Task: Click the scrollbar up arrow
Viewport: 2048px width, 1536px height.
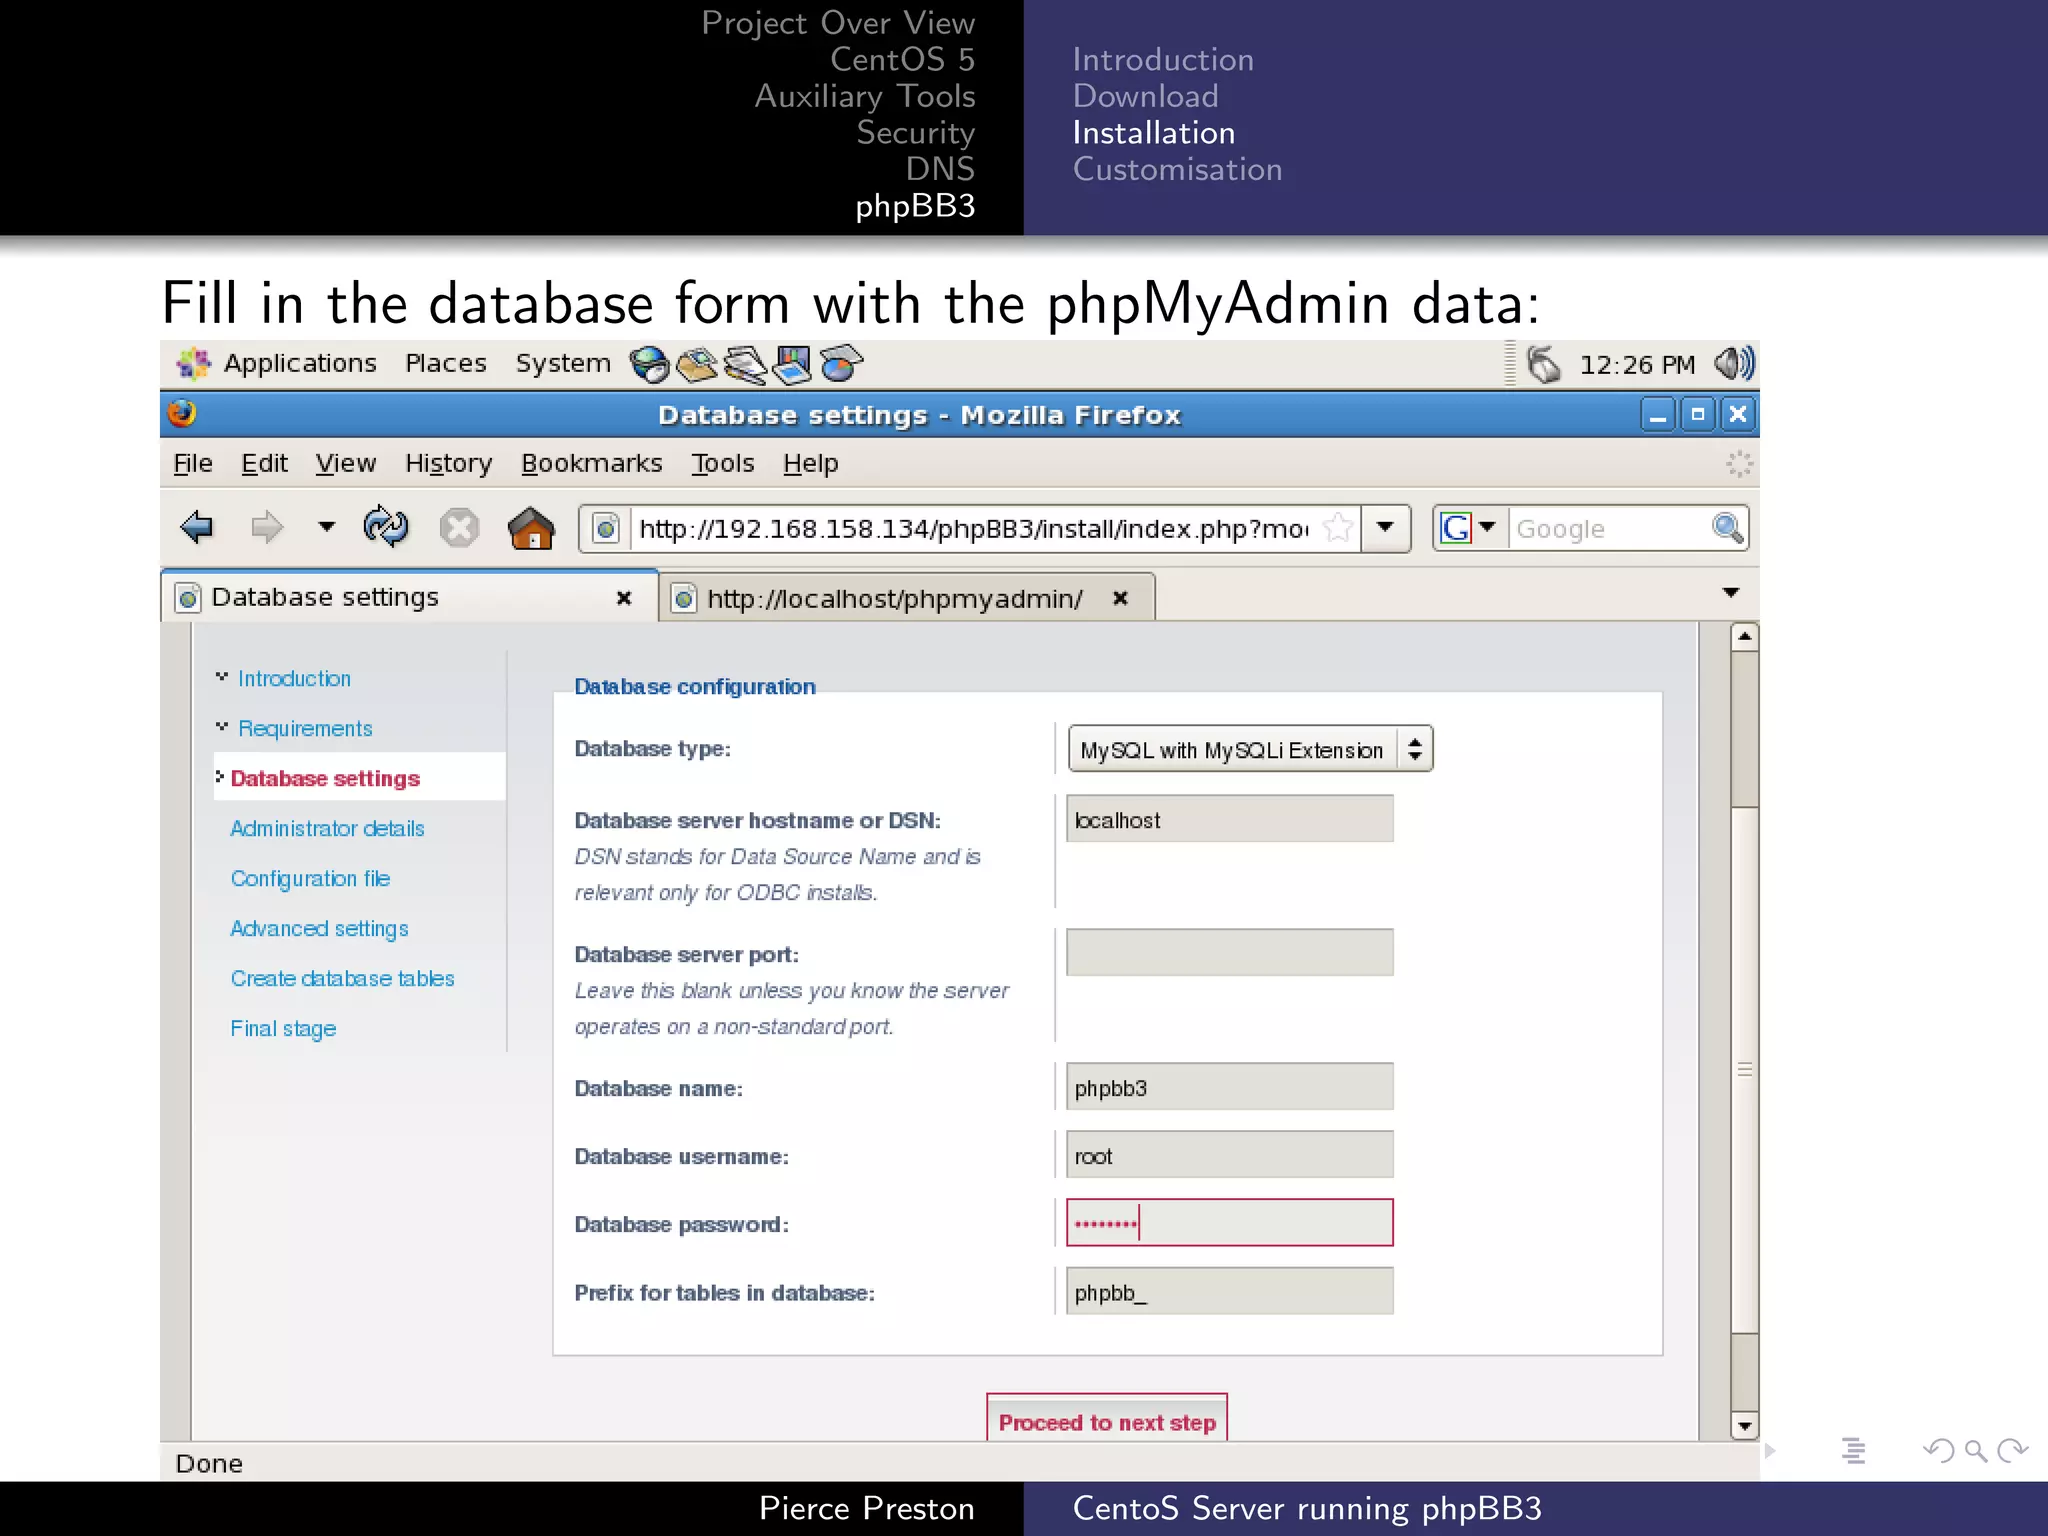Action: coord(1745,636)
